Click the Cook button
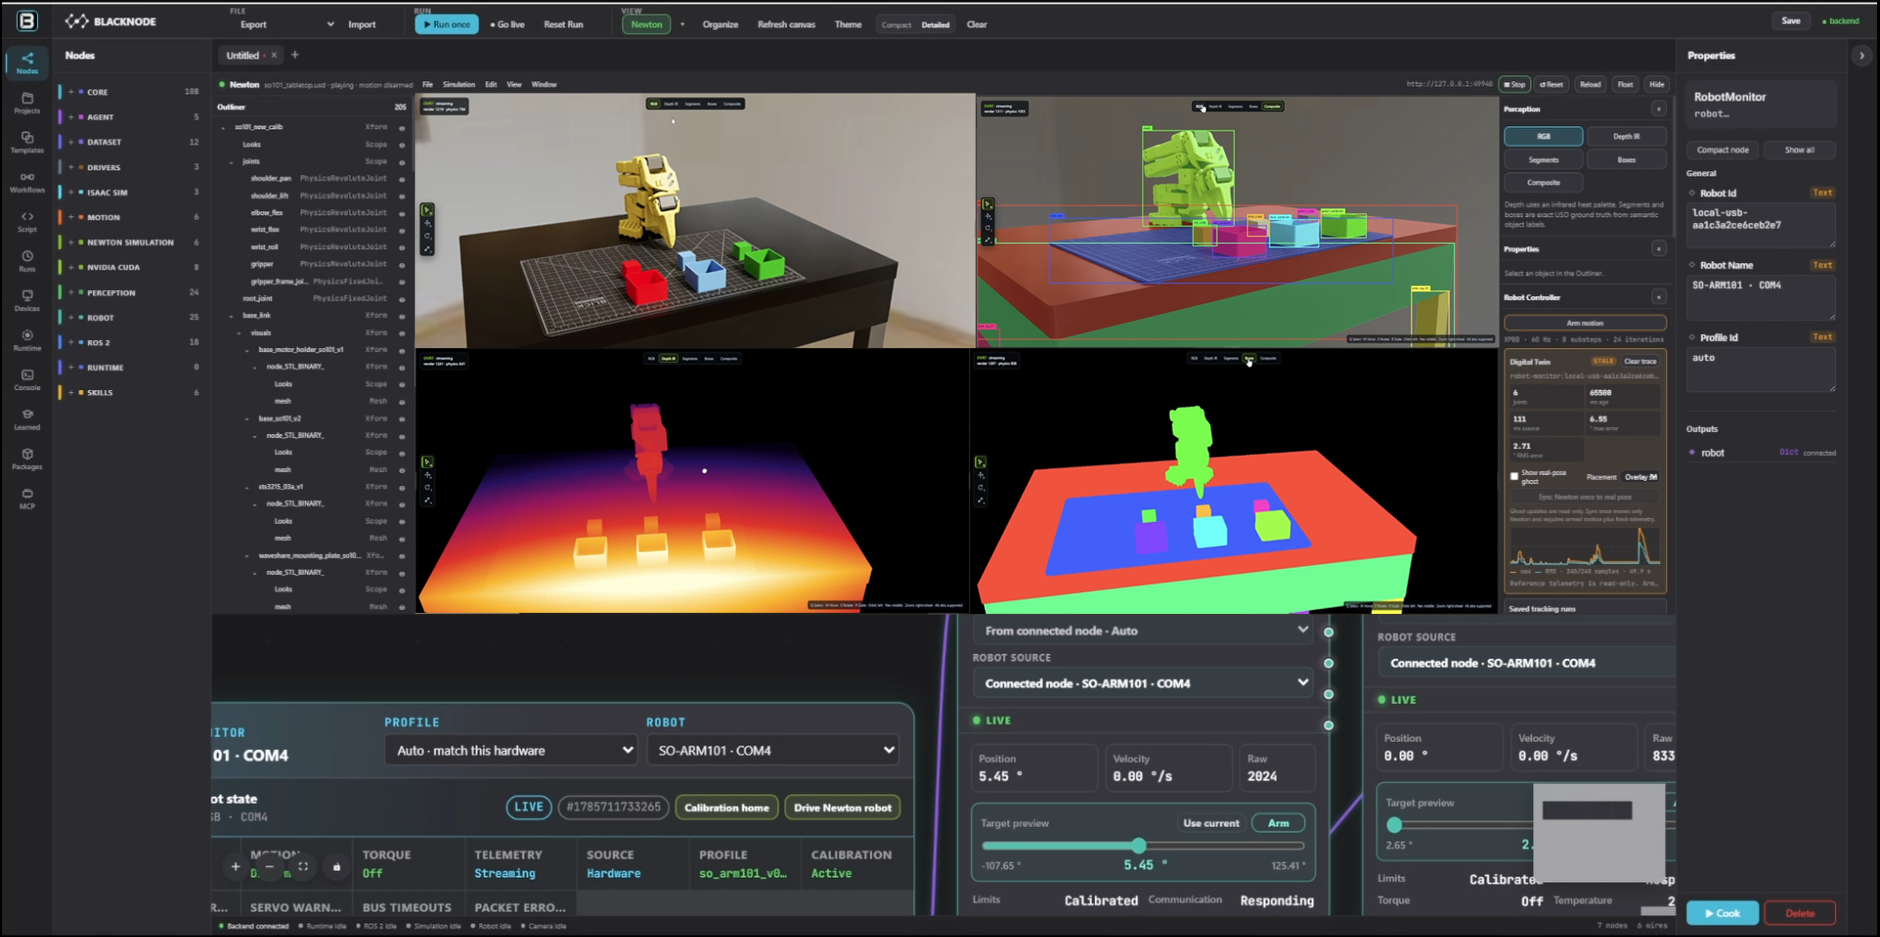The height and width of the screenshot is (937, 1880). point(1722,913)
